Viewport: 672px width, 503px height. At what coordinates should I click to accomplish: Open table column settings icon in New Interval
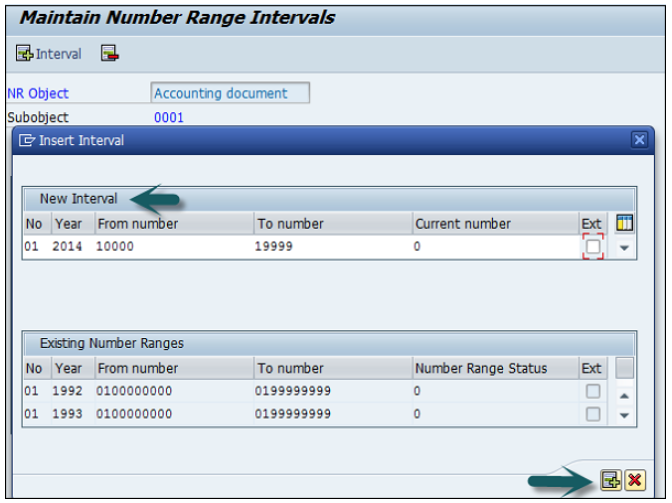[625, 223]
